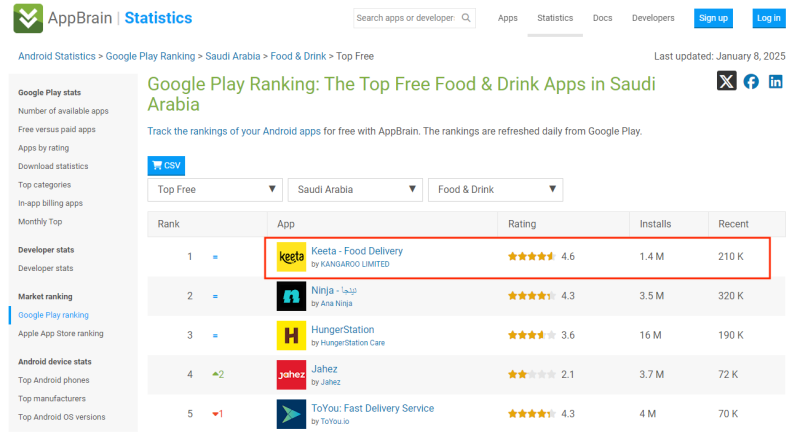The height and width of the screenshot is (432, 800).
Task: Open Ninja app title link
Action: pyautogui.click(x=334, y=290)
